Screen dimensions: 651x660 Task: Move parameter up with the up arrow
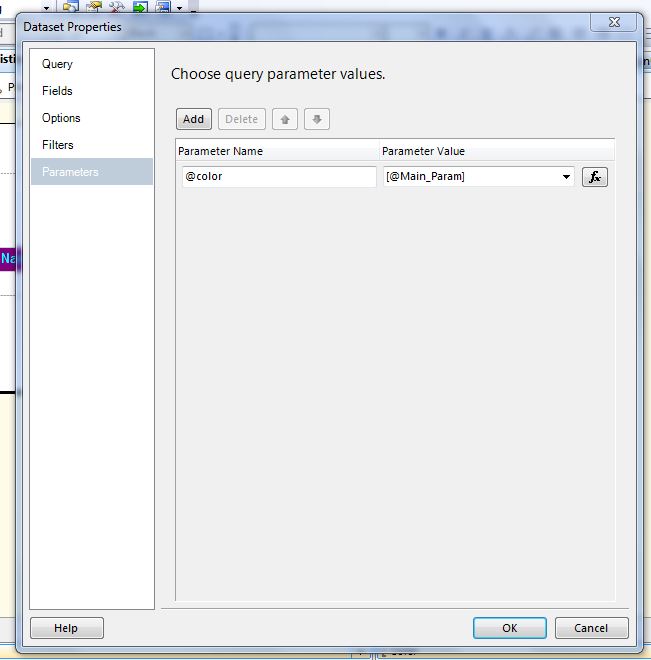coord(285,120)
